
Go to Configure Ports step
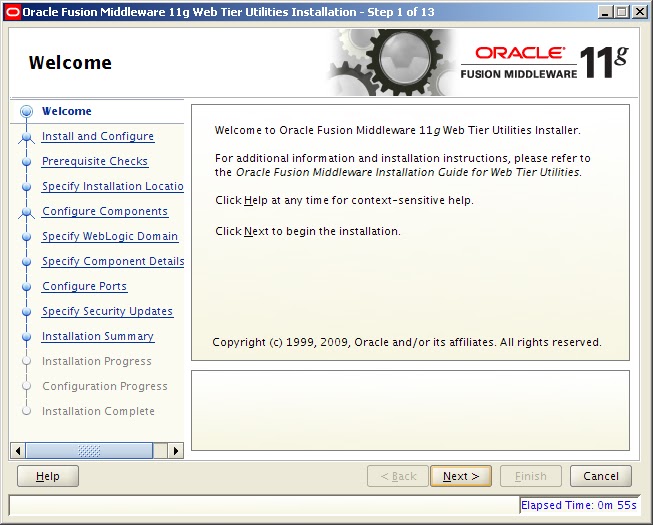pos(85,286)
